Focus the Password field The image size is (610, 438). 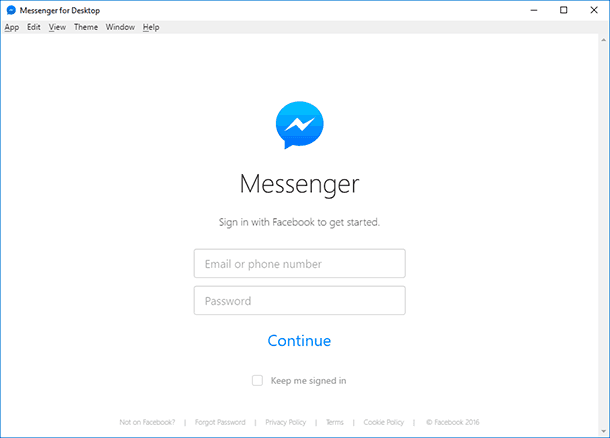300,300
